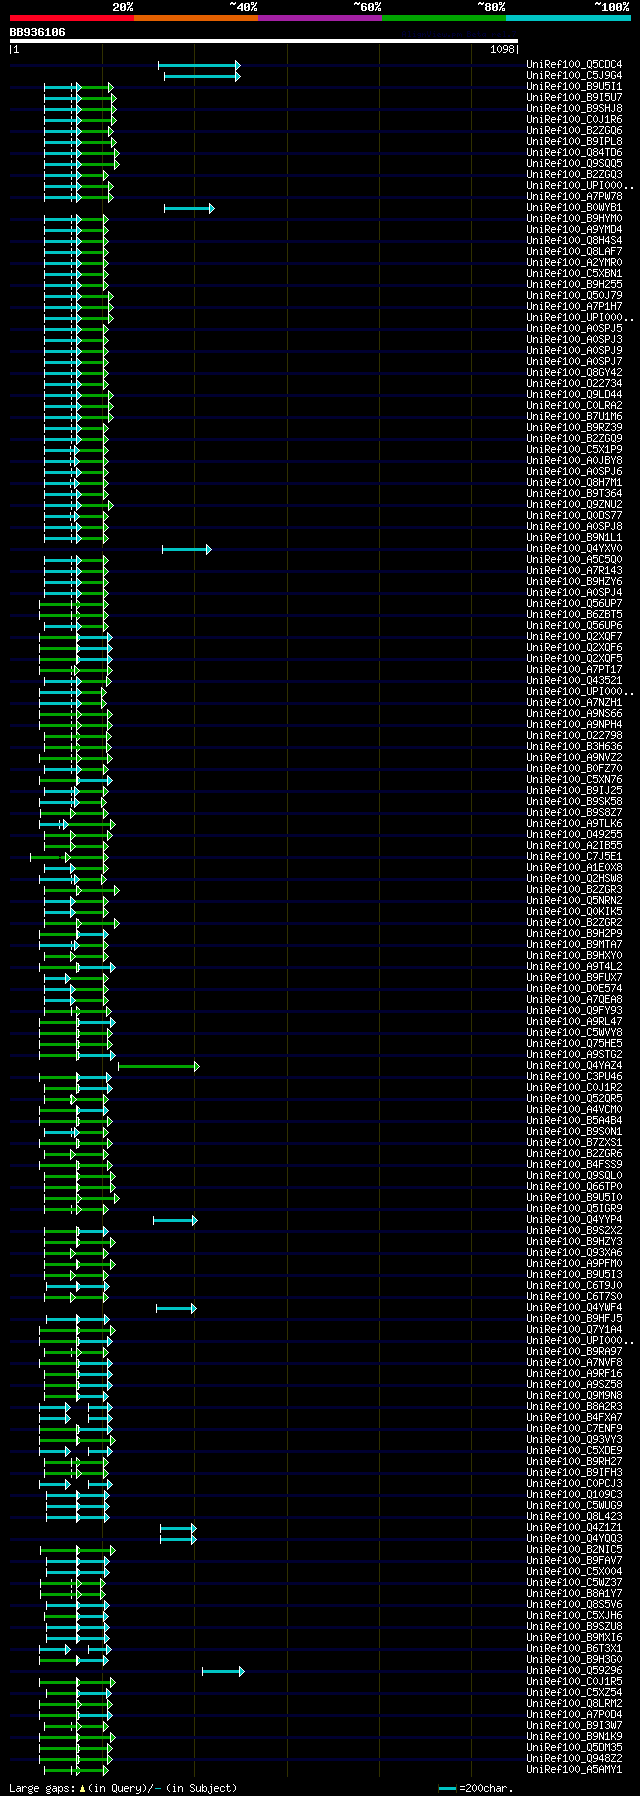Open label UniRef100_O49255
640x1796 pixels.
click(x=574, y=835)
